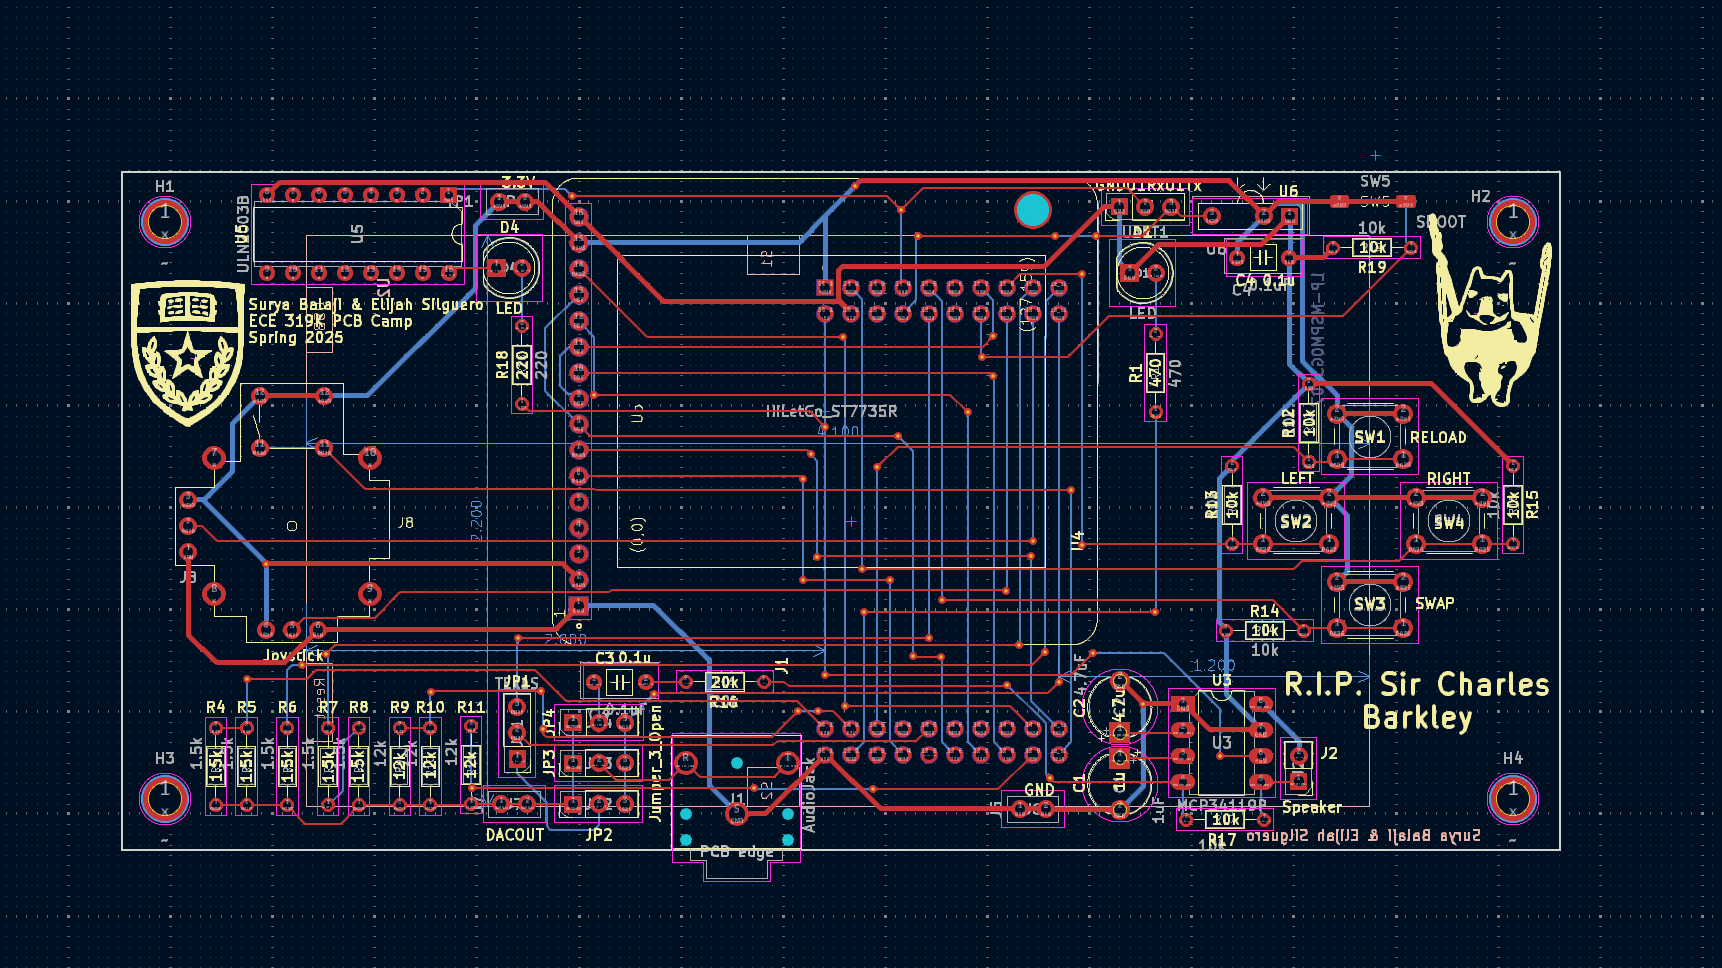Select the H1 mounting hole
1722x968 pixels.
(165, 222)
